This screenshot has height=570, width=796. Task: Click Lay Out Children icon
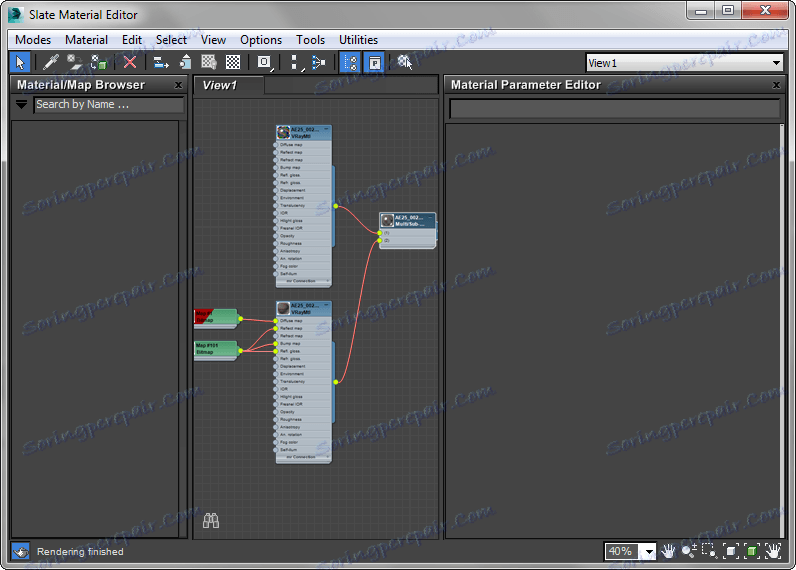[x=319, y=62]
